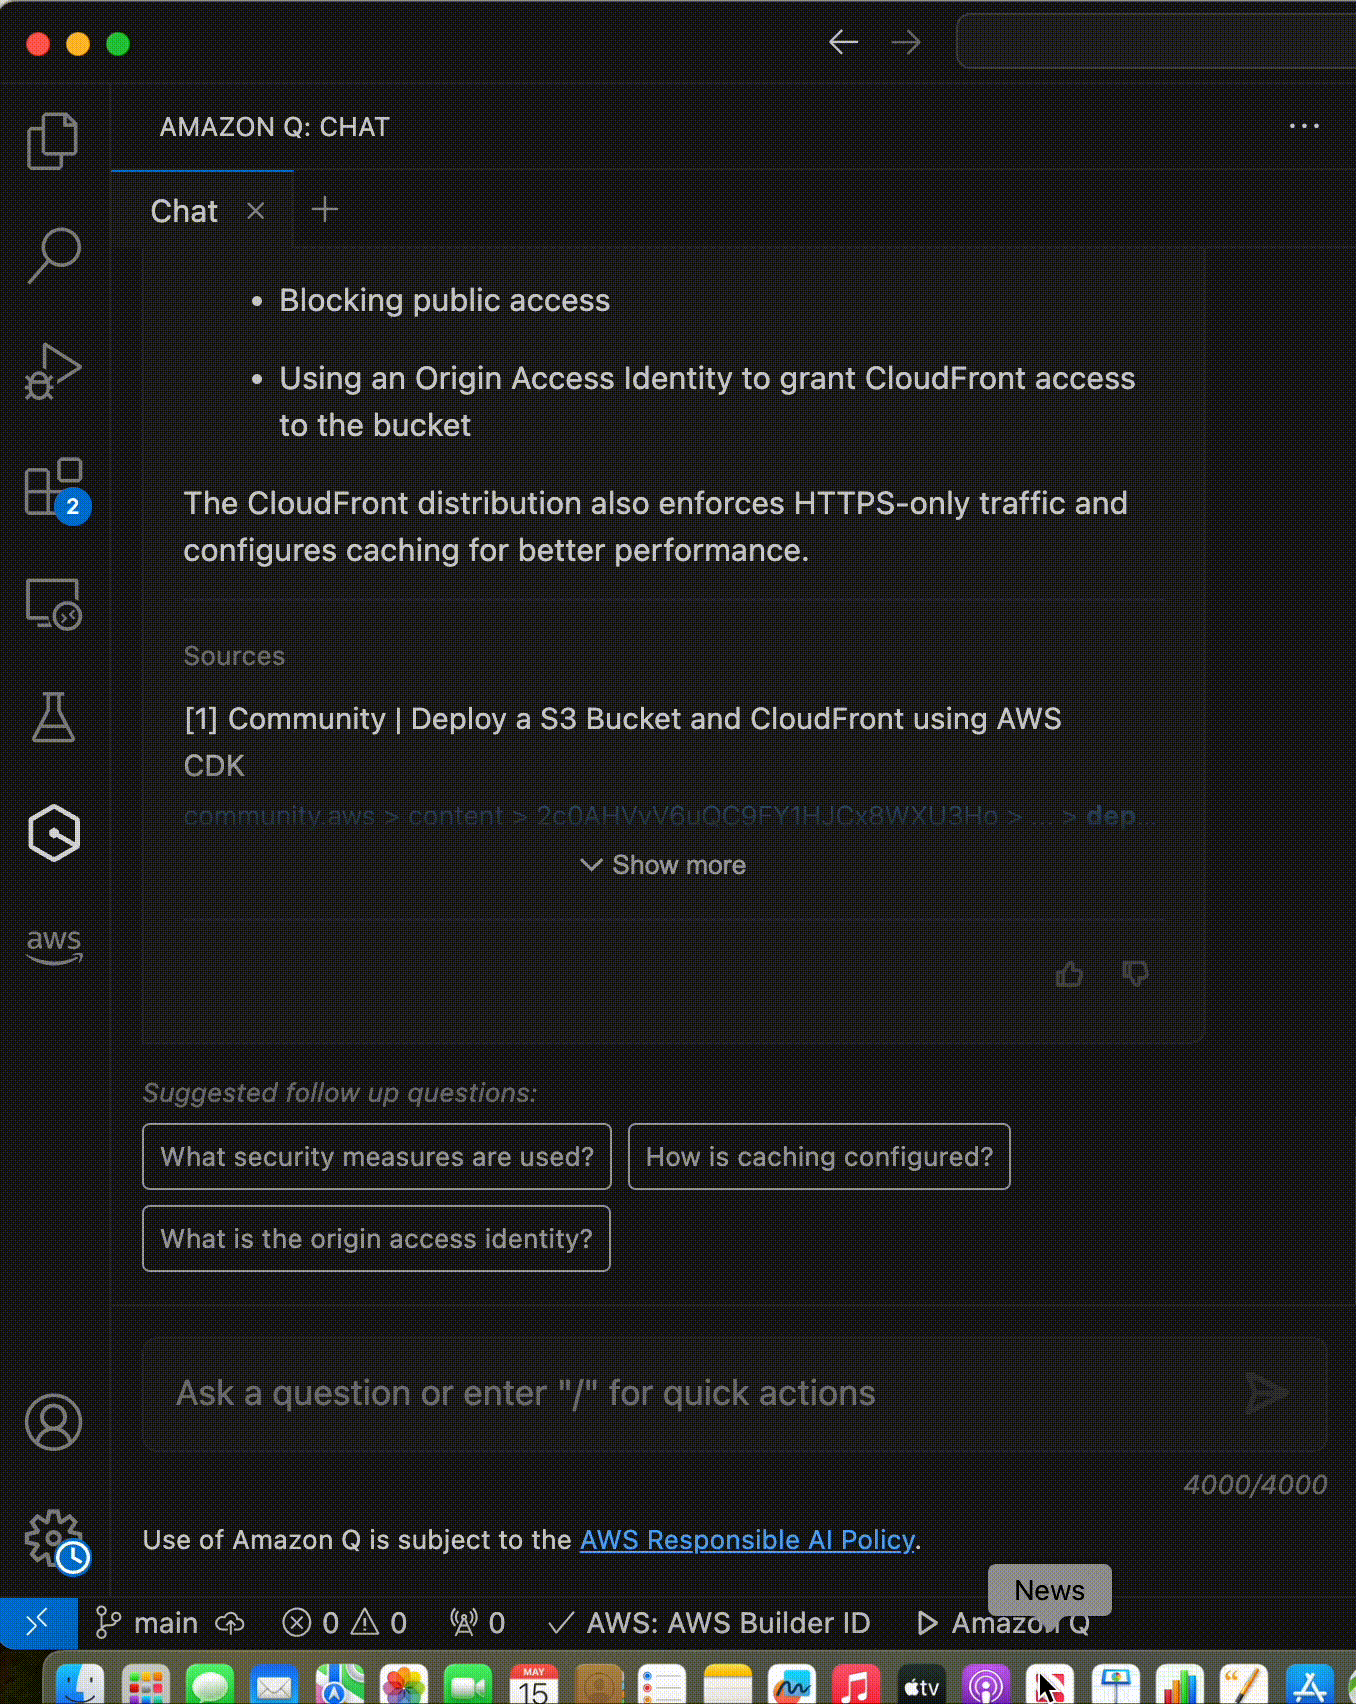Screen dimensions: 1356x1704
Task: Open the Search view
Action: 52,255
